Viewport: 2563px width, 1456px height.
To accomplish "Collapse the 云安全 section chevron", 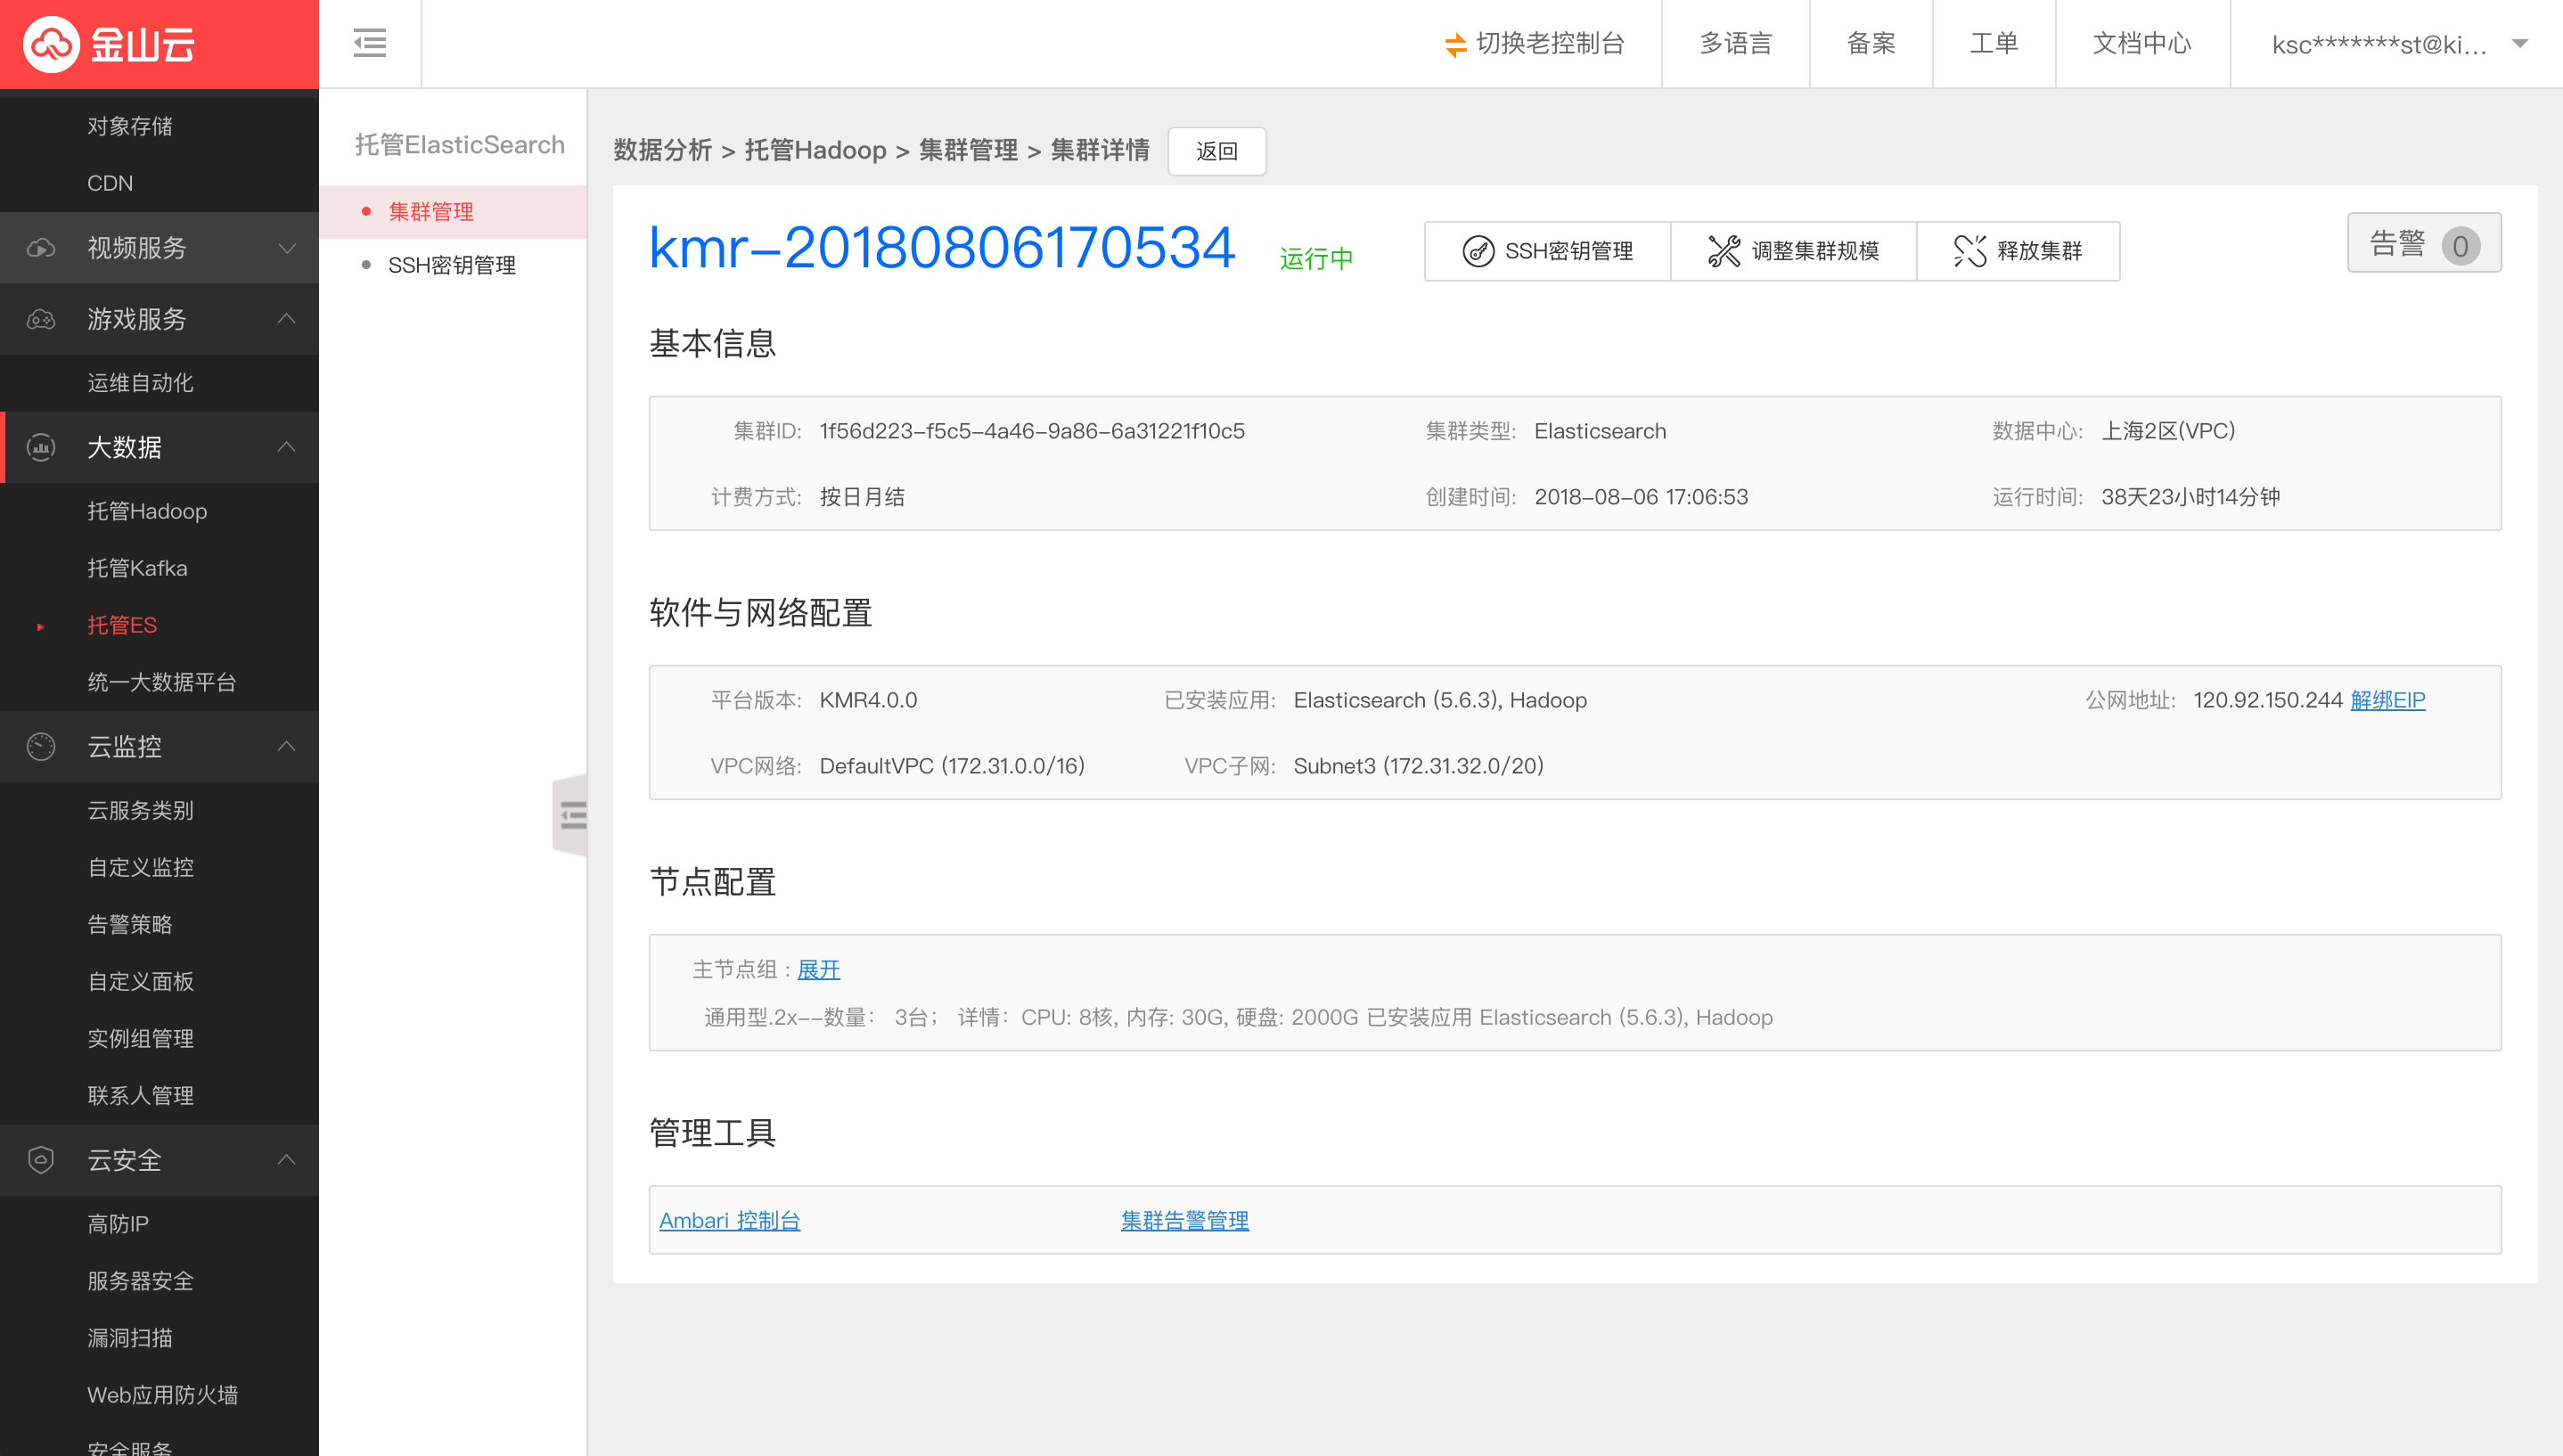I will click(287, 1160).
